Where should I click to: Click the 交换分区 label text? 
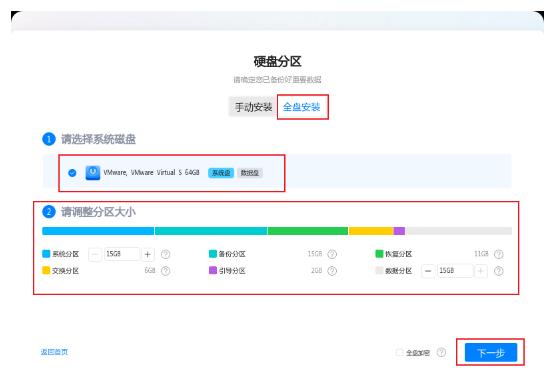(x=65, y=271)
